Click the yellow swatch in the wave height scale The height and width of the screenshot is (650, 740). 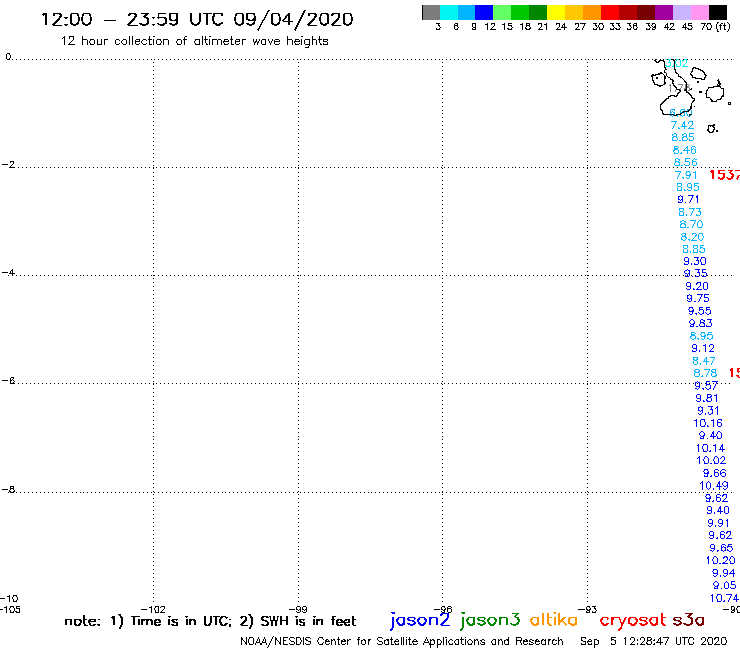[556, 12]
